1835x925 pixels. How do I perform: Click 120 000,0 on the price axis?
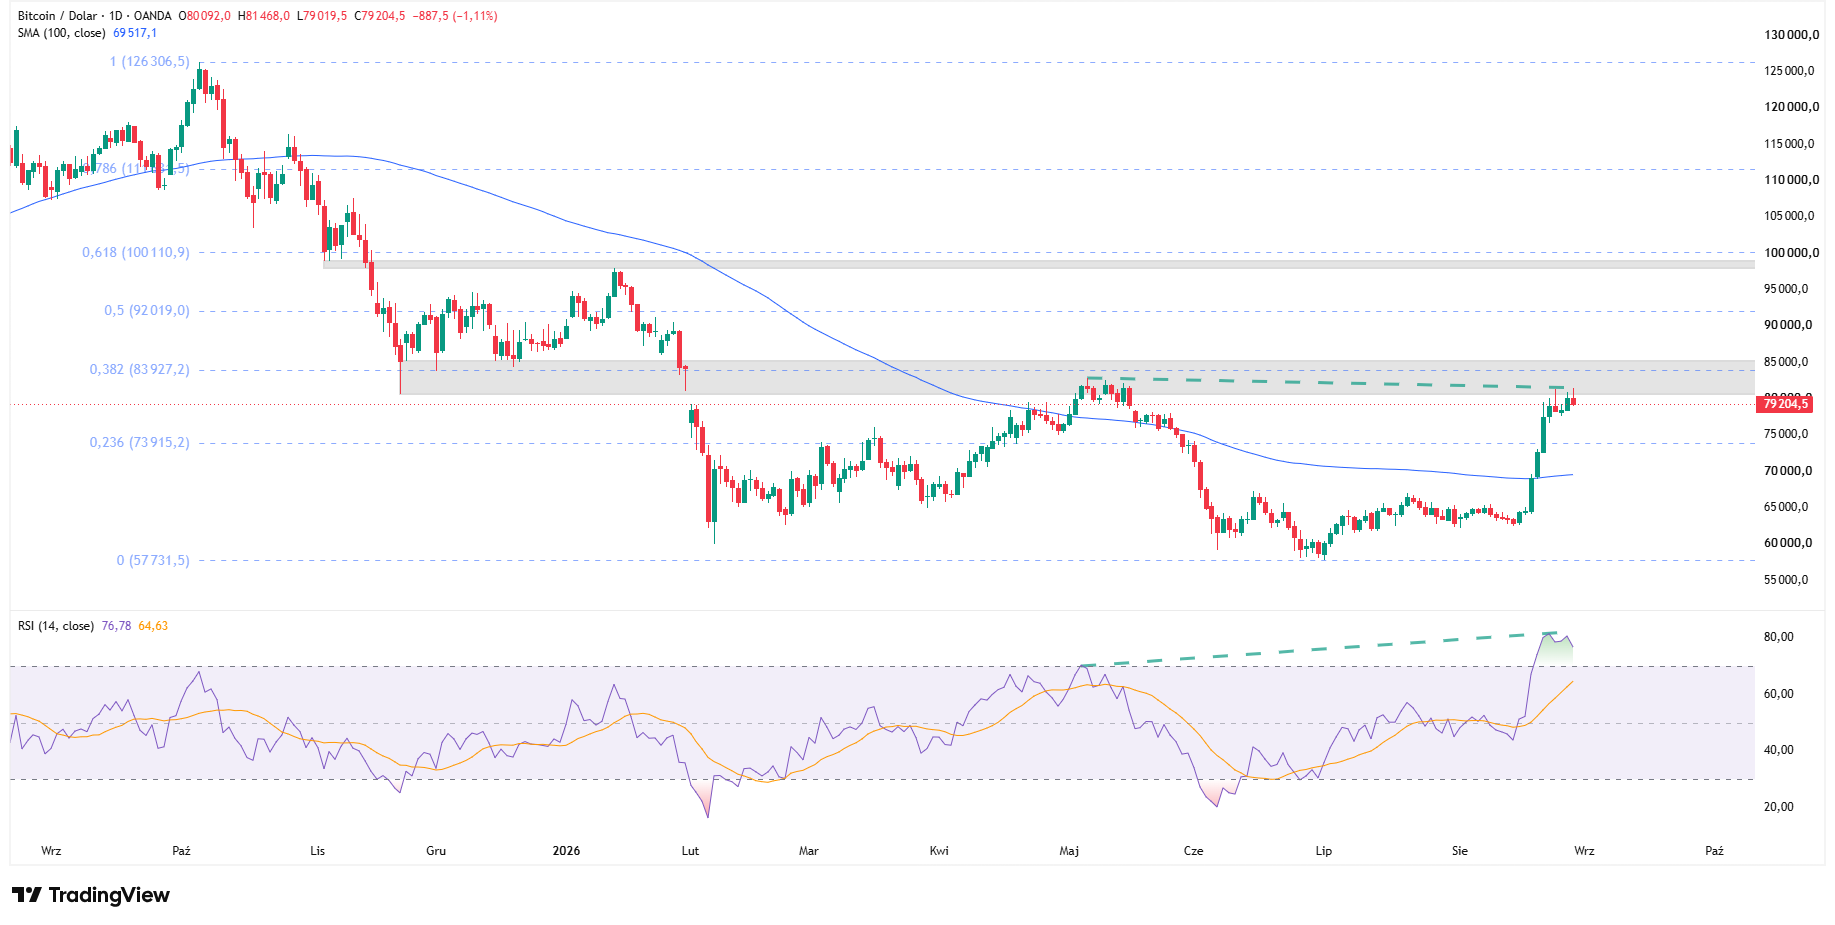(1792, 107)
